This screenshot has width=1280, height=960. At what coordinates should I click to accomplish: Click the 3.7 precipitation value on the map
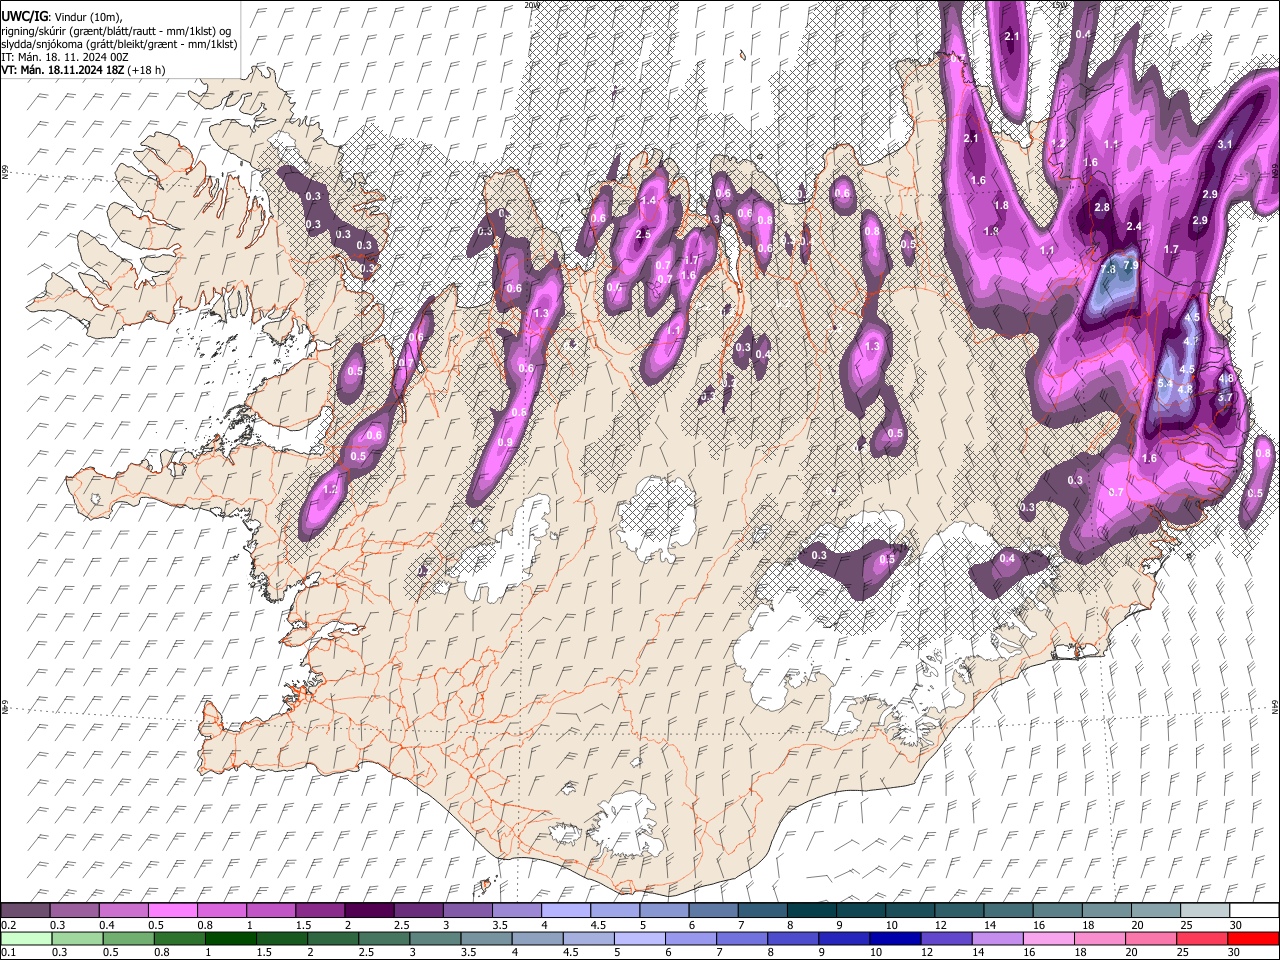click(x=1225, y=398)
